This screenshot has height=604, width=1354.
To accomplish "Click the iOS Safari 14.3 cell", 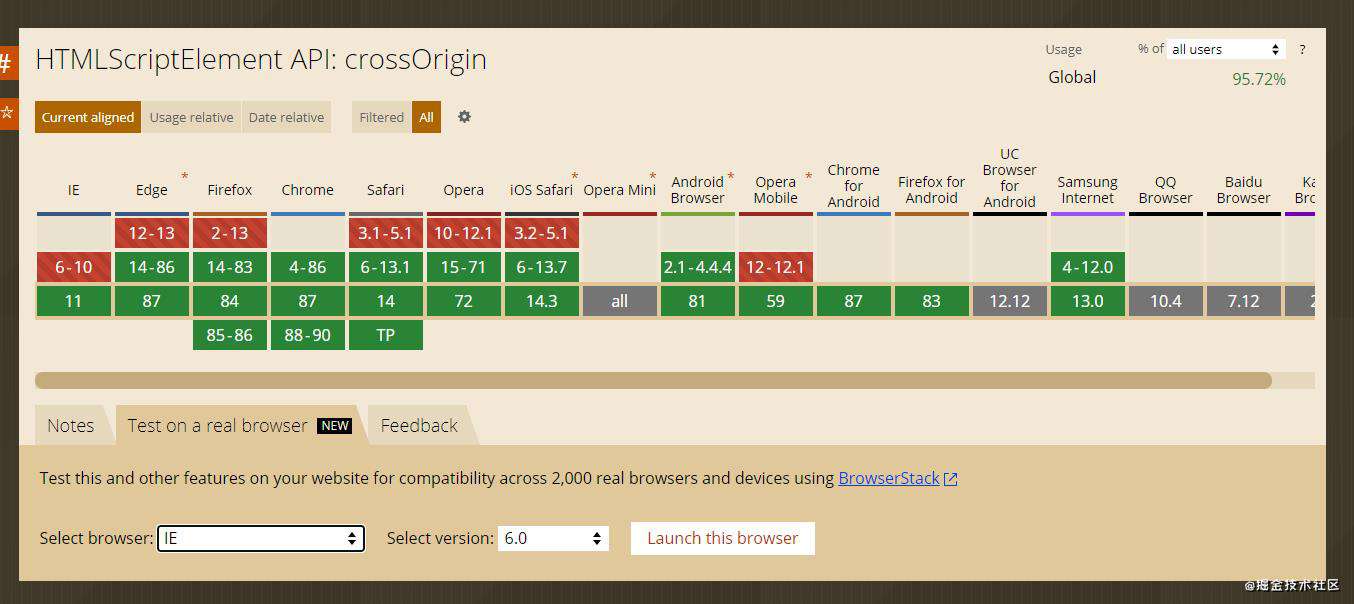I will (542, 301).
